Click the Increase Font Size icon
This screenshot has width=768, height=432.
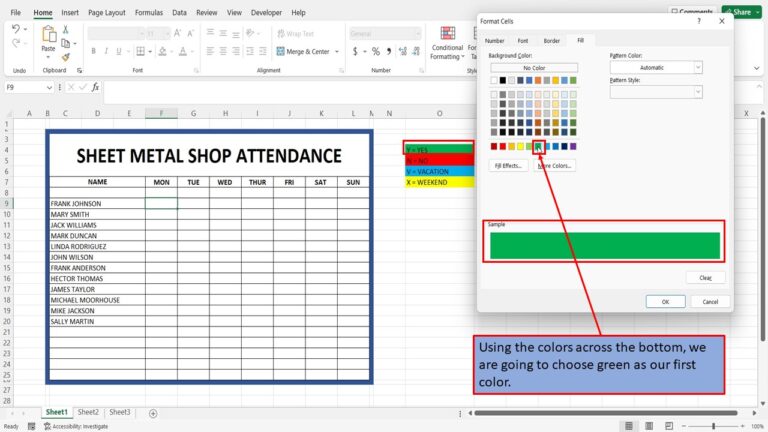click(177, 33)
